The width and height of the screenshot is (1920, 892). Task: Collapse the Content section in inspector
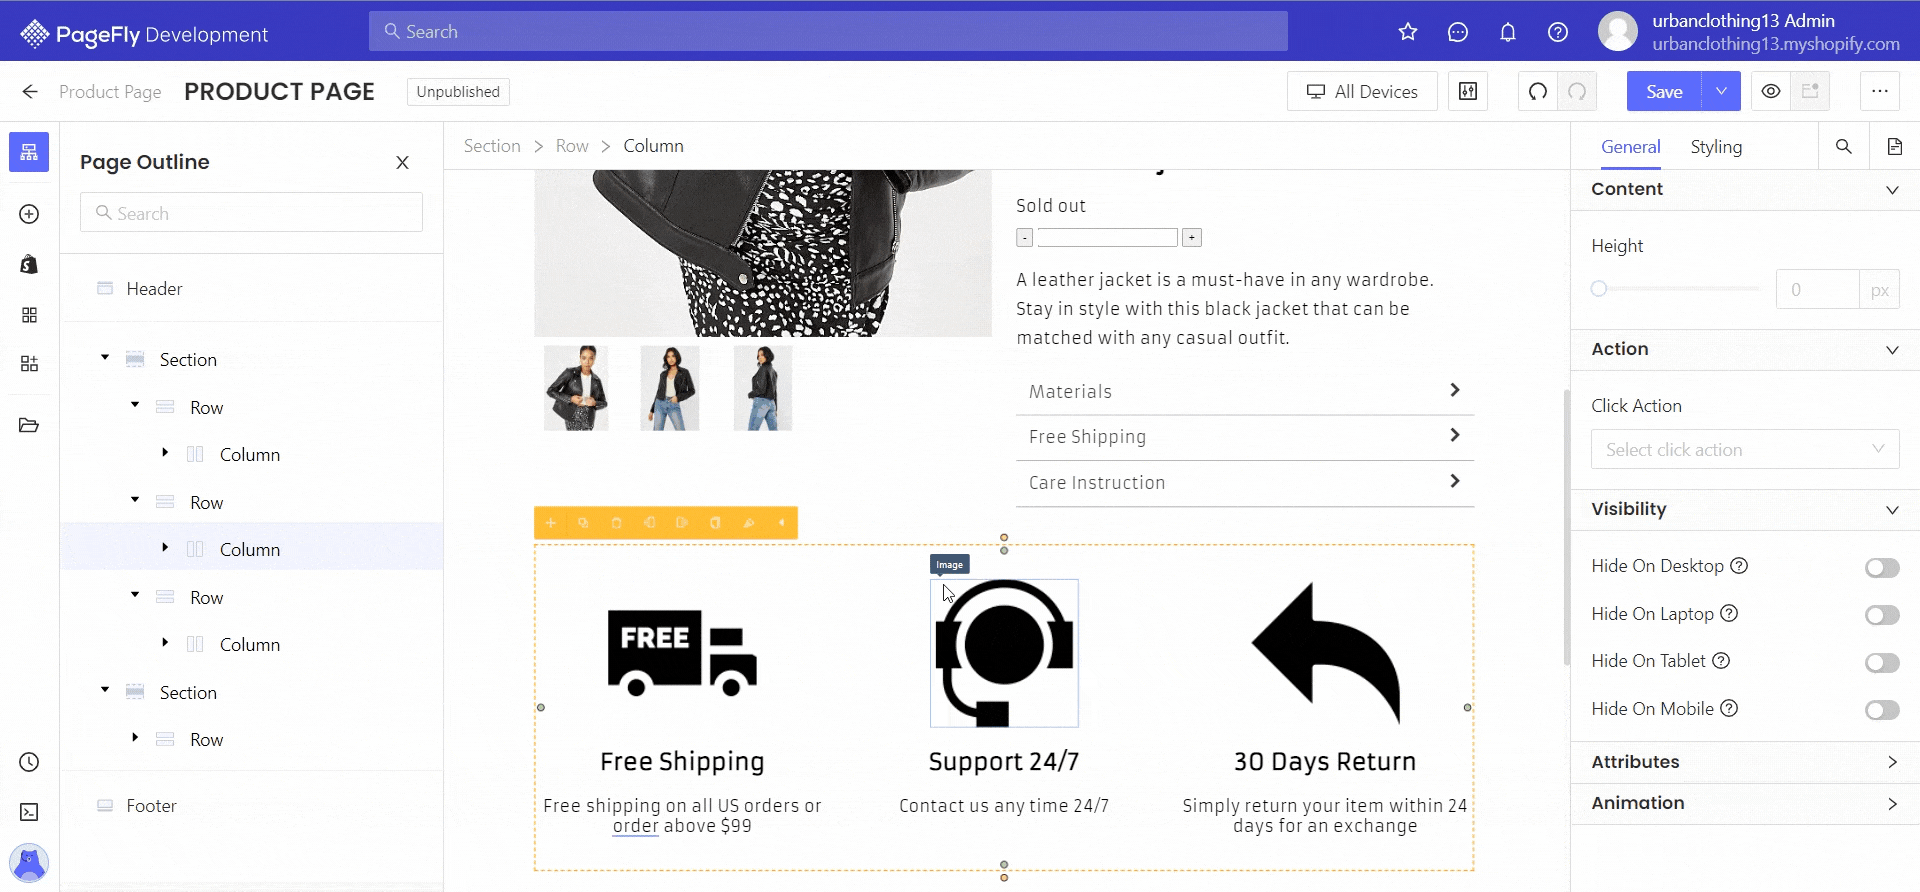(x=1892, y=190)
